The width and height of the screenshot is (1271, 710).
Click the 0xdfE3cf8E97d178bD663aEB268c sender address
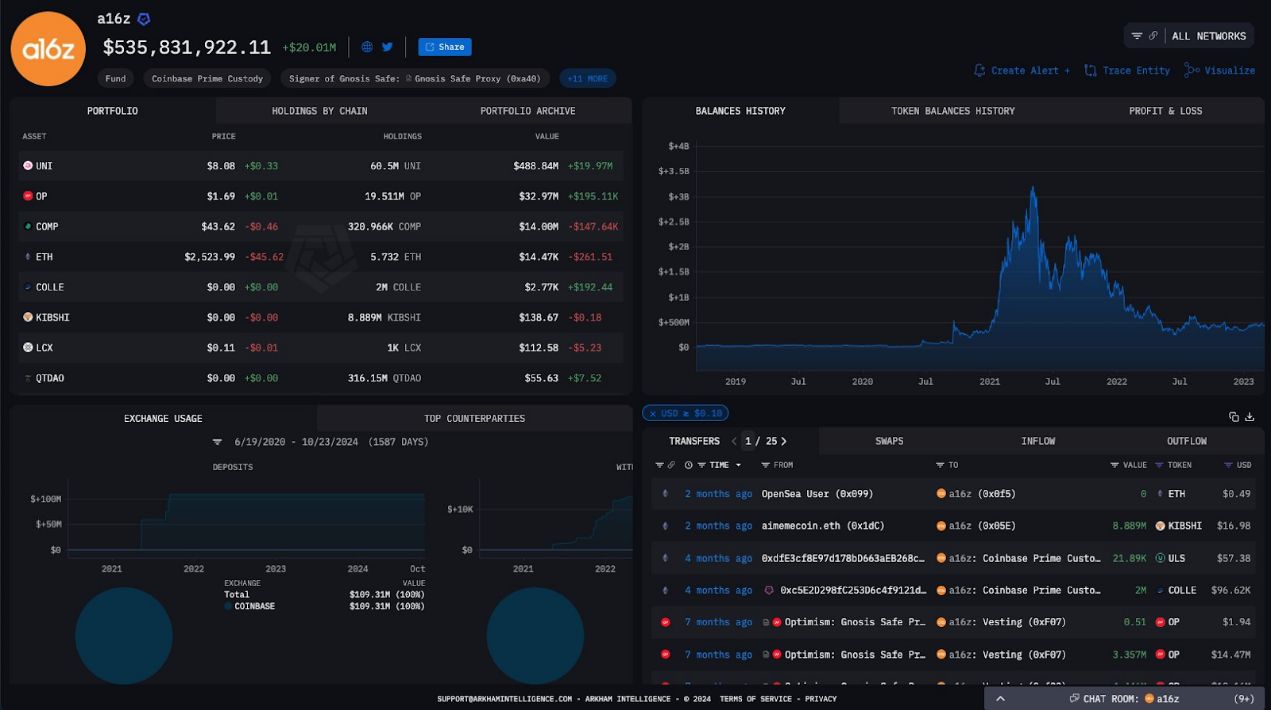coord(843,558)
